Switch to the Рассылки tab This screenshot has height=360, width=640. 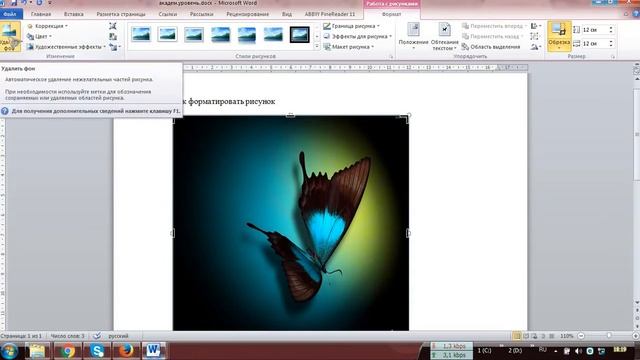click(201, 14)
